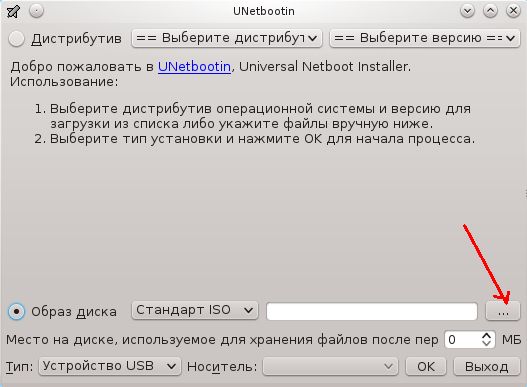Open the Выберите дистрибутив dropdown
527x387 pixels.
click(227, 38)
